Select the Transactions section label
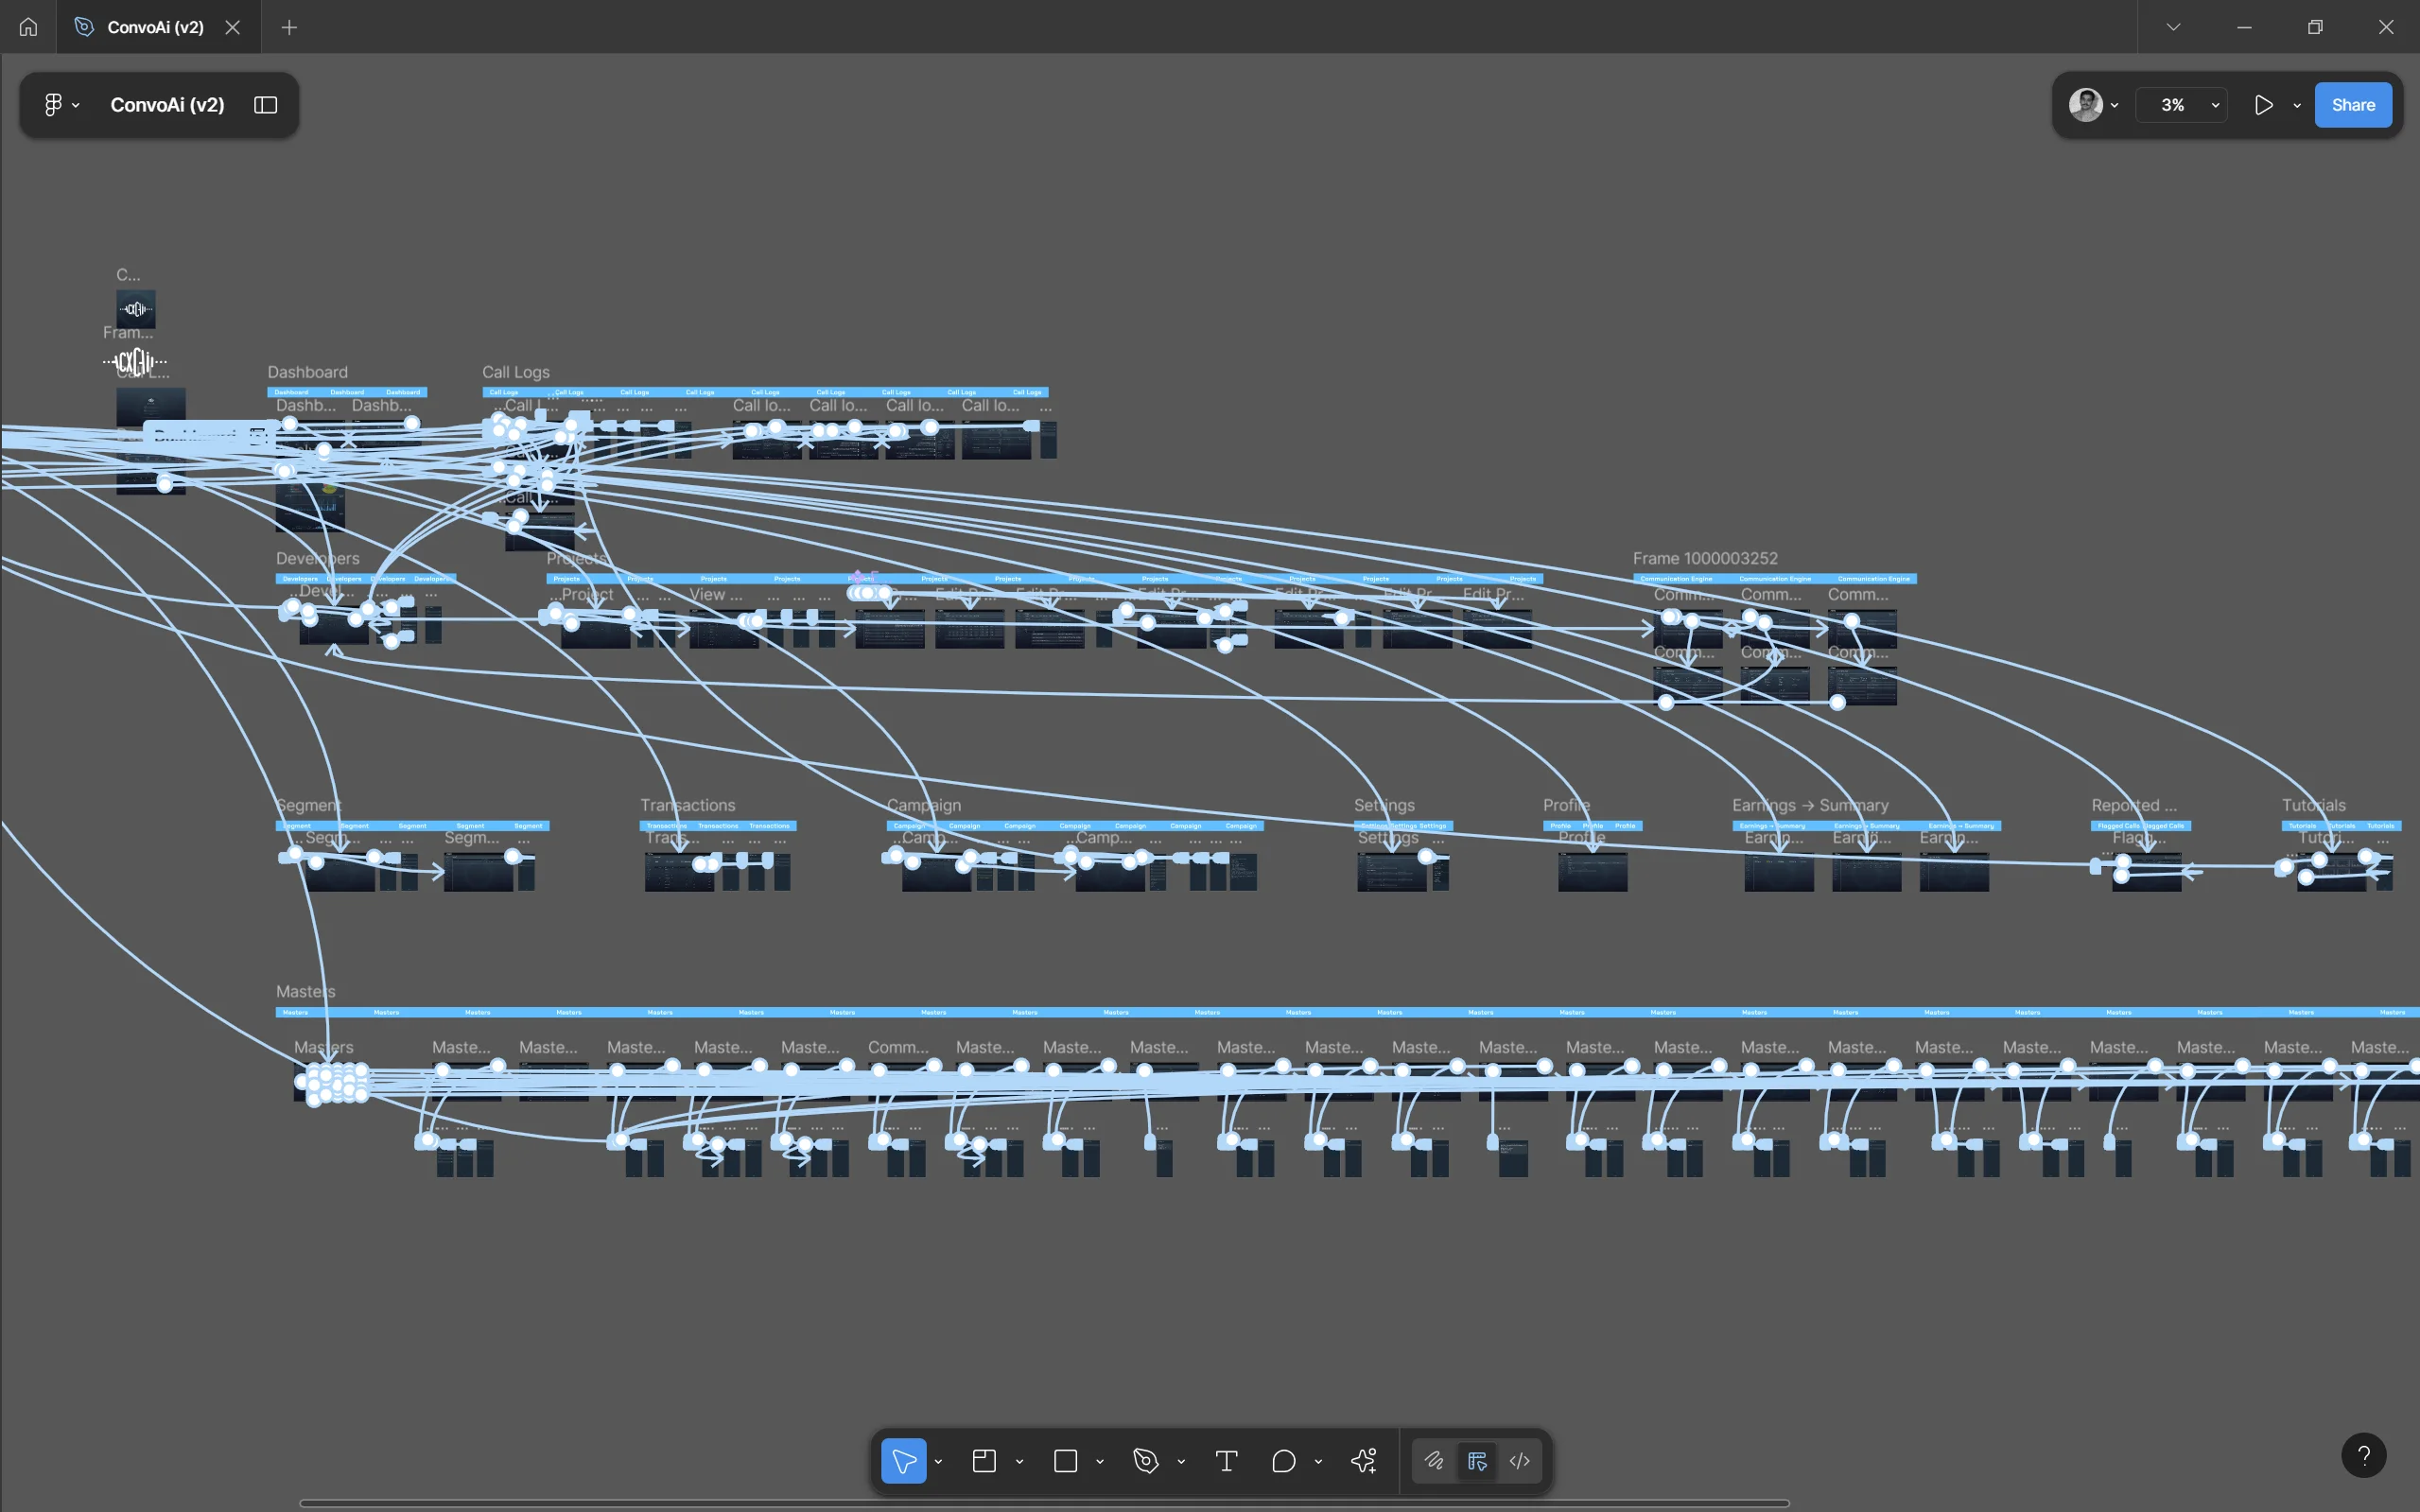Viewport: 2420px width, 1512px height. [x=687, y=805]
